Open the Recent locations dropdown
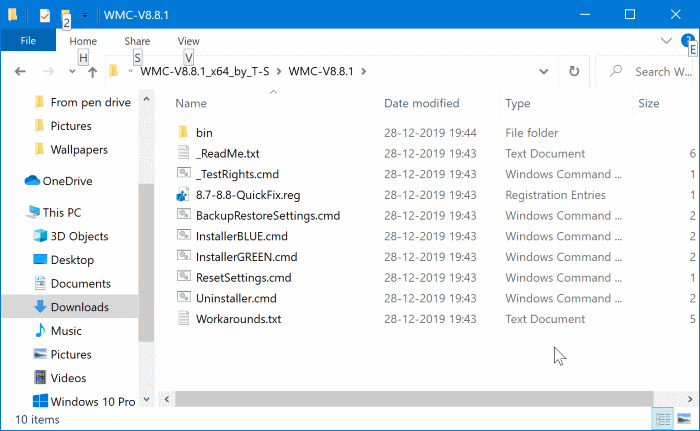700x431 pixels. [72, 71]
